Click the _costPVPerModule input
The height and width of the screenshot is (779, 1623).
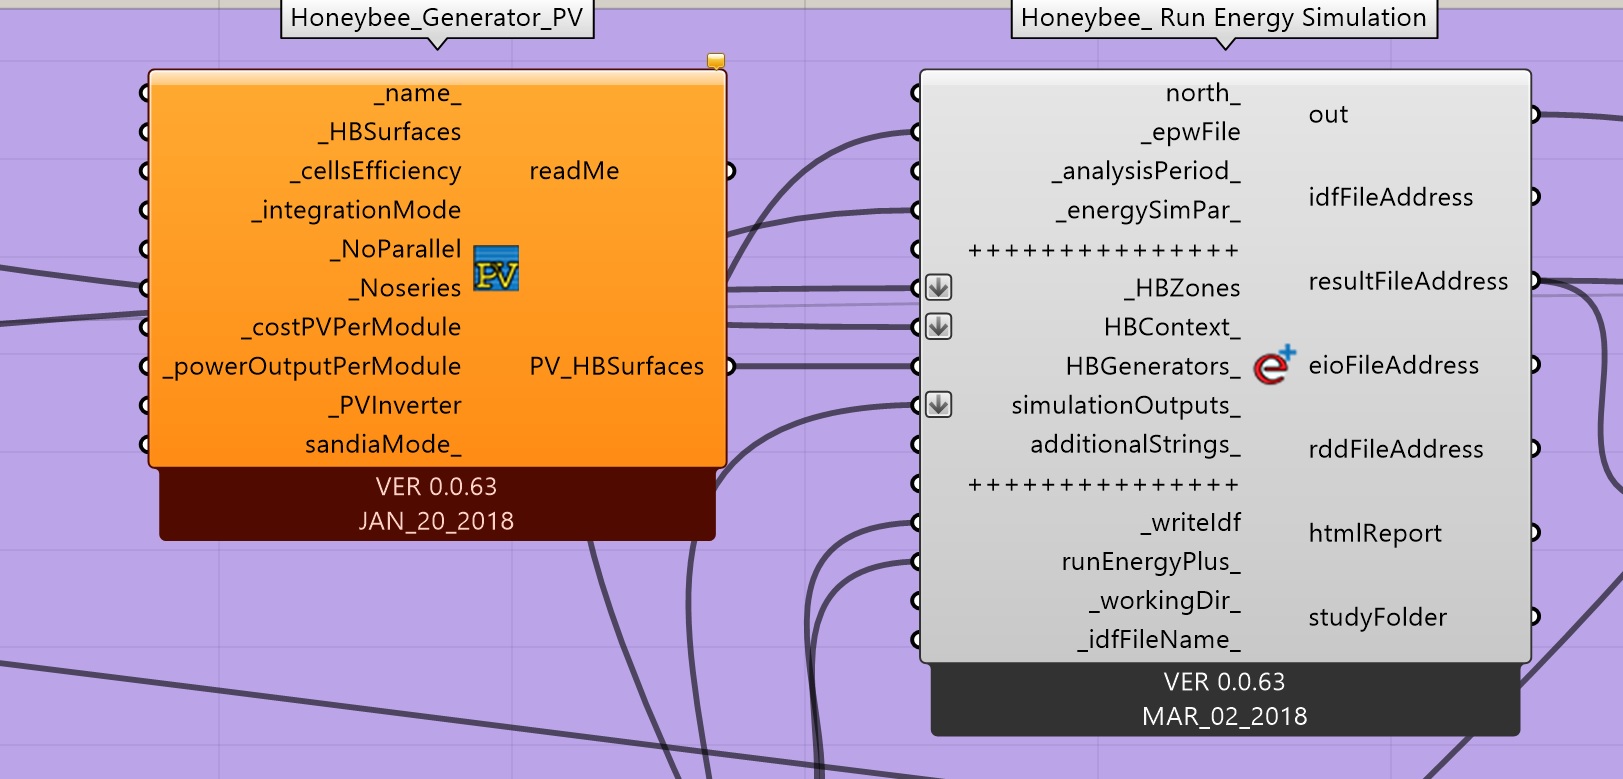pyautogui.click(x=351, y=327)
